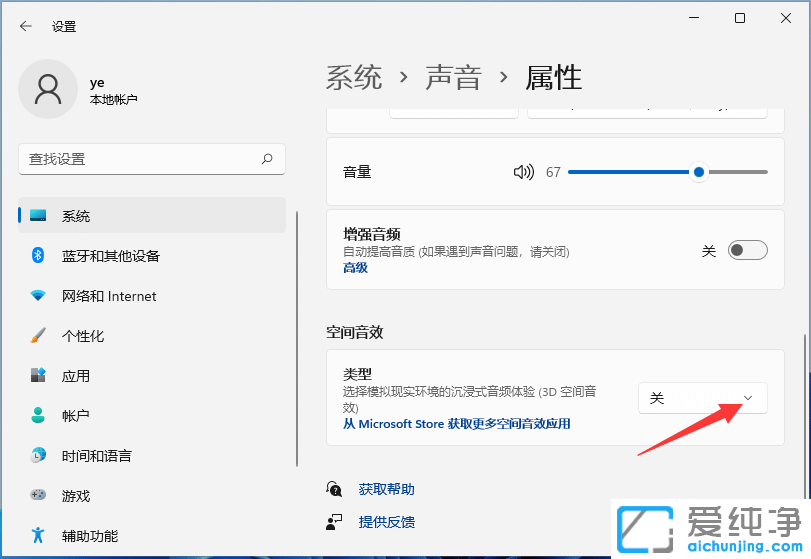Go to 个性化 settings

click(x=152, y=336)
